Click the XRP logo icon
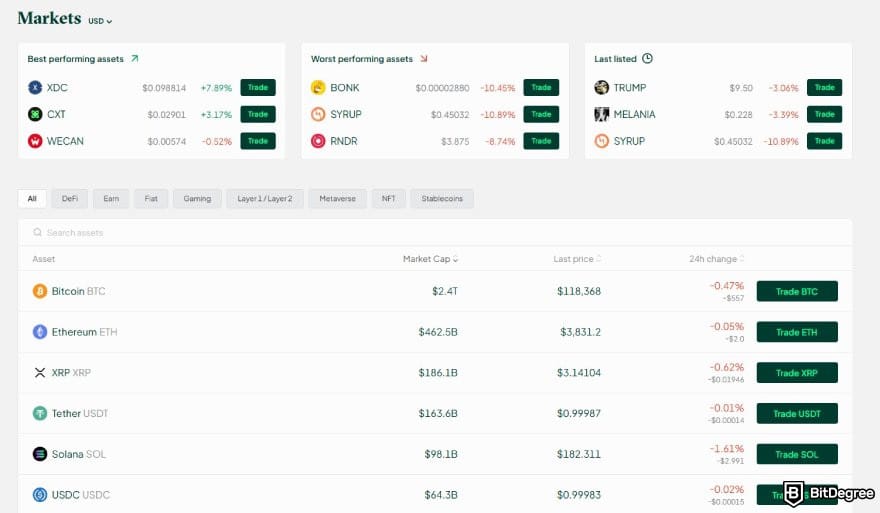The height and width of the screenshot is (513, 880). coord(40,373)
